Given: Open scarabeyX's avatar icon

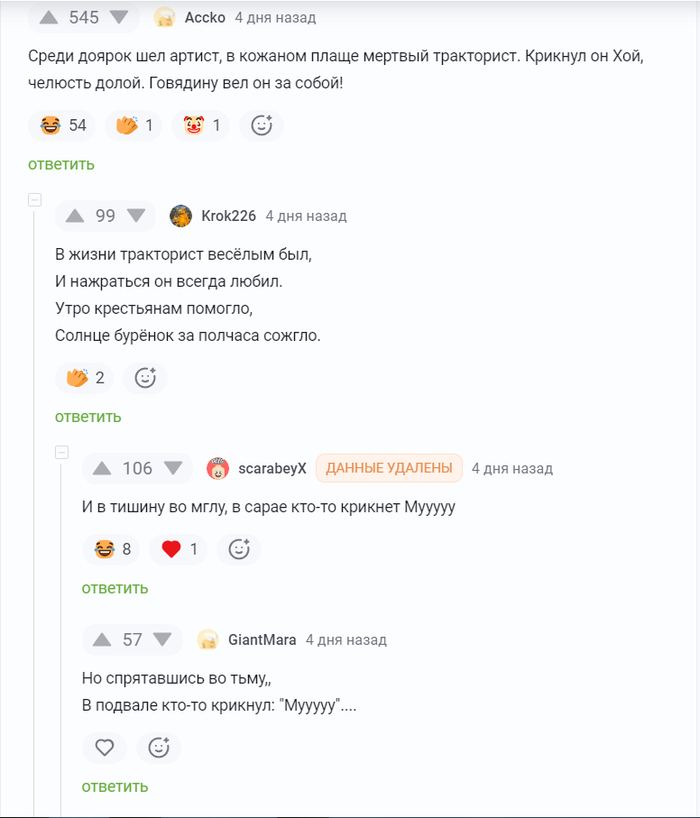Looking at the screenshot, I should coord(217,468).
